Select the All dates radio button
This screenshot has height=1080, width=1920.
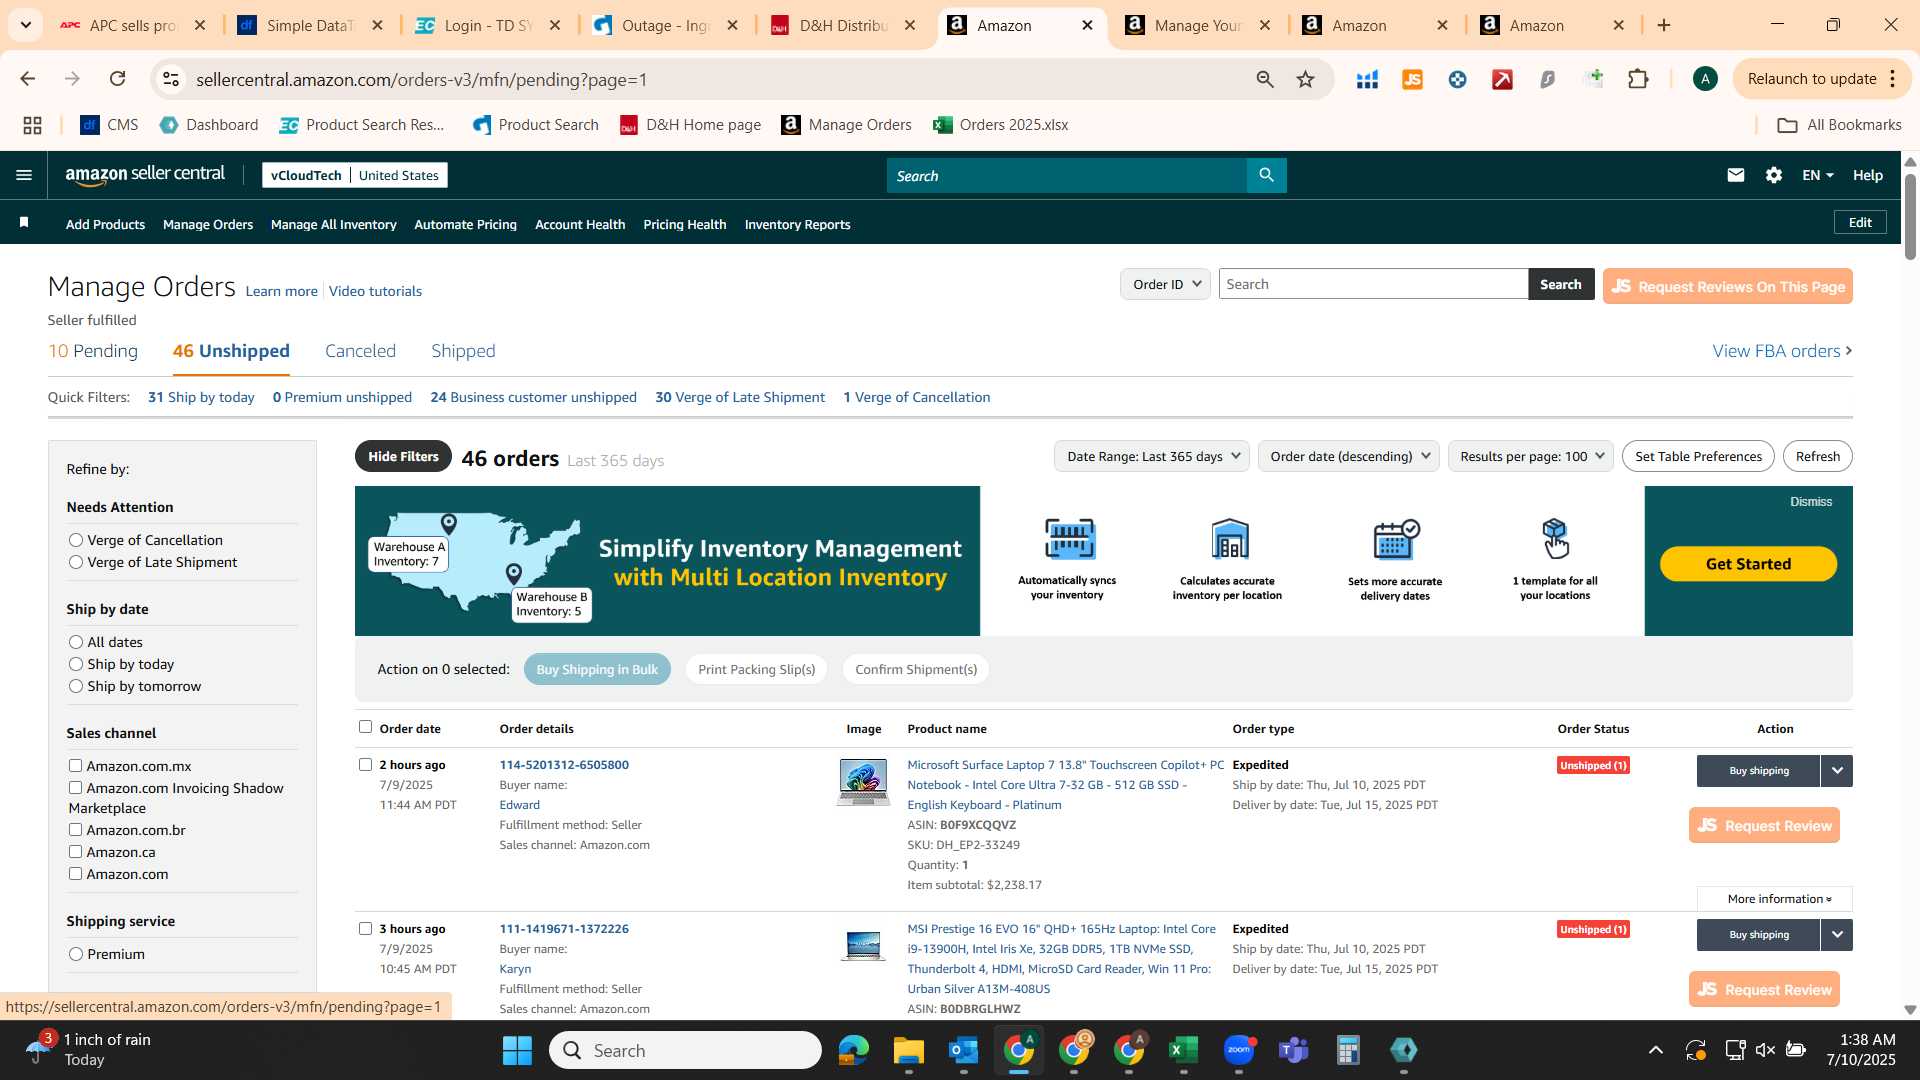coord(76,642)
